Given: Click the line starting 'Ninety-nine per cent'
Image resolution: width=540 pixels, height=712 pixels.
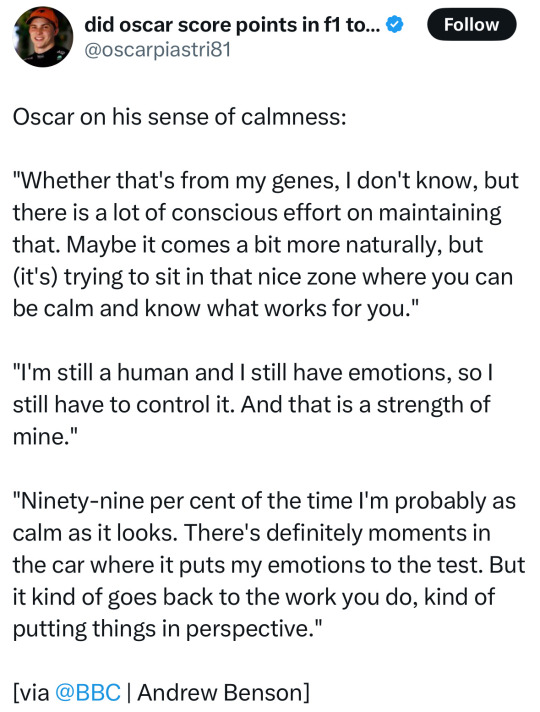Looking at the screenshot, I should (264, 501).
